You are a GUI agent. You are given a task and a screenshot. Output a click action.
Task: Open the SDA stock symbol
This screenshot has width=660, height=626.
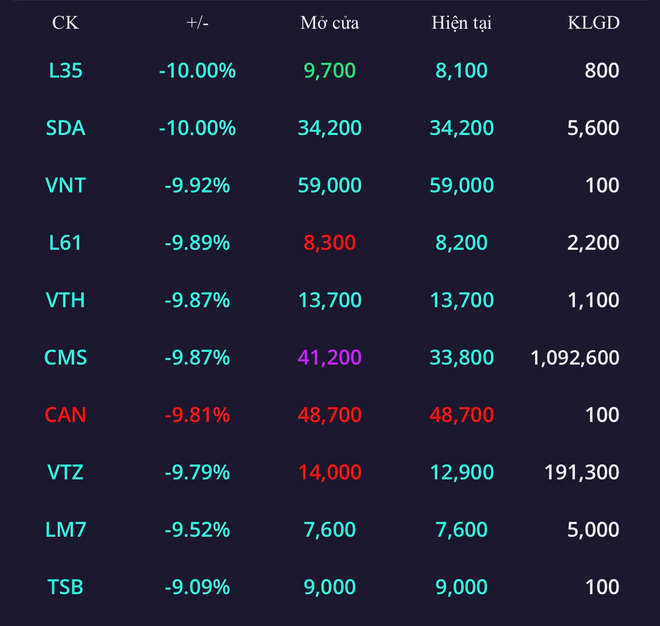(65, 128)
